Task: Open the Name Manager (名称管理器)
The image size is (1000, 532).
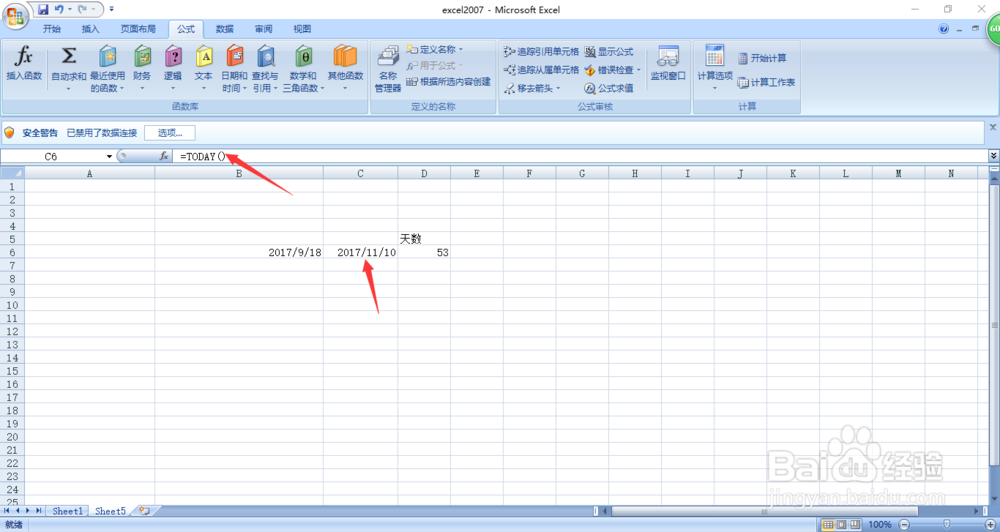Action: point(388,69)
